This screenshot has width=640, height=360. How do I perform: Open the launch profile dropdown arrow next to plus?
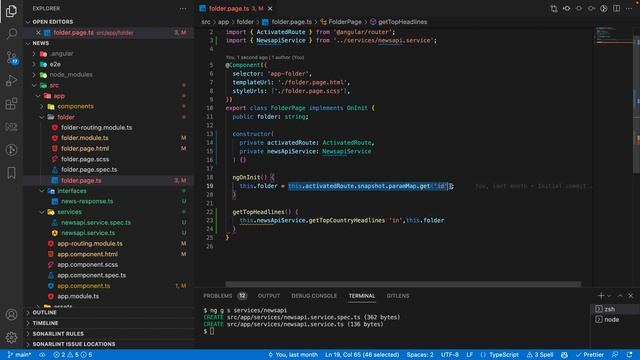(609, 296)
